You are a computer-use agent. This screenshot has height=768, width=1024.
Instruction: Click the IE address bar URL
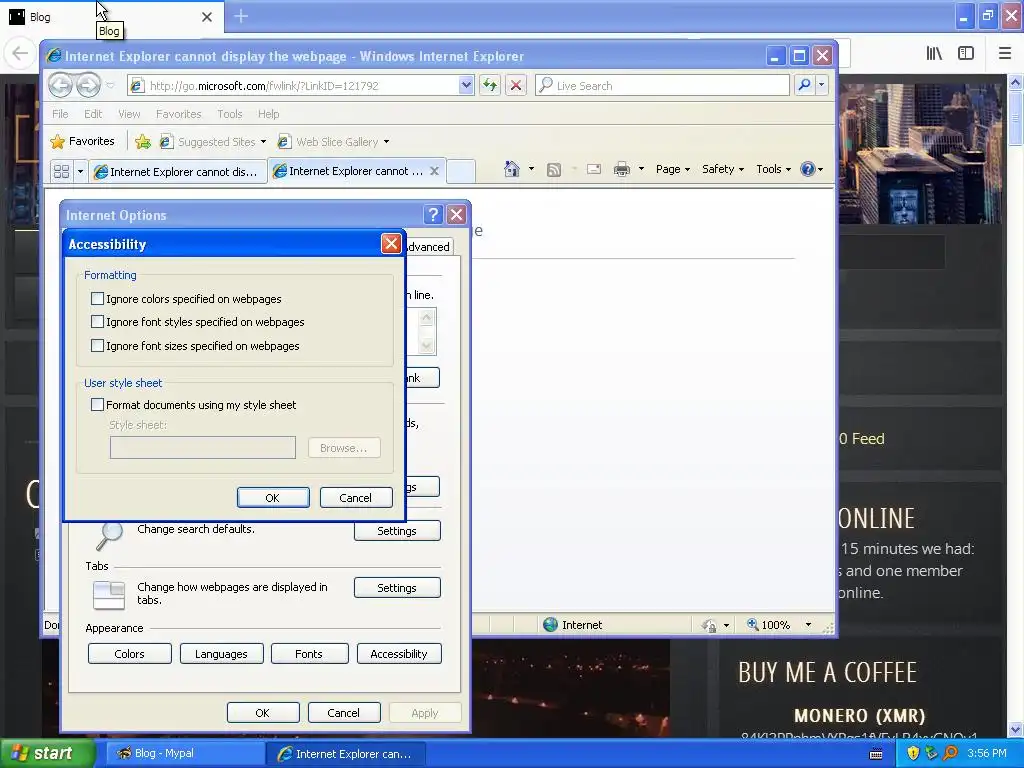(264, 86)
